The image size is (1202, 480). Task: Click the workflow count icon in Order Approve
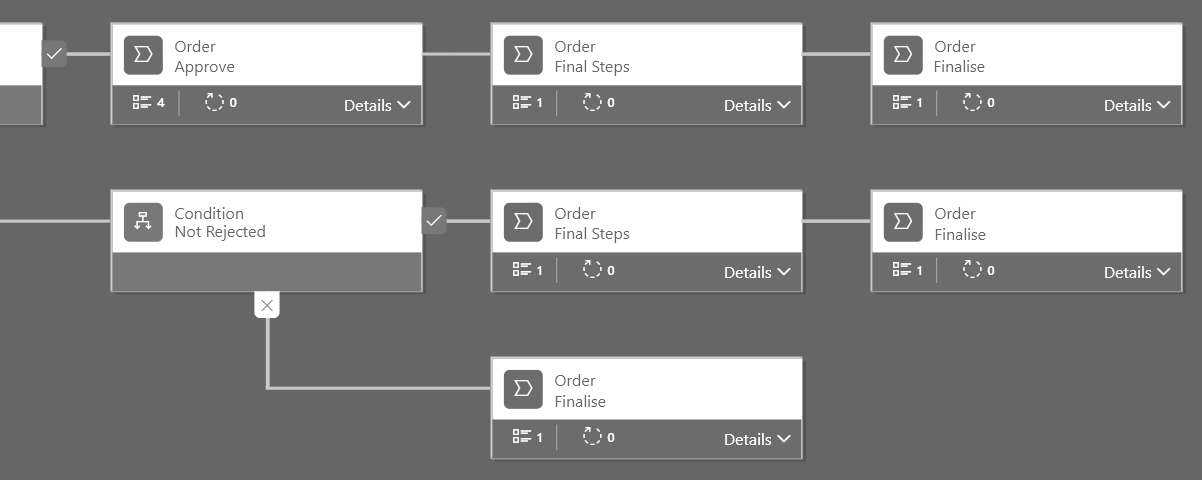click(214, 102)
